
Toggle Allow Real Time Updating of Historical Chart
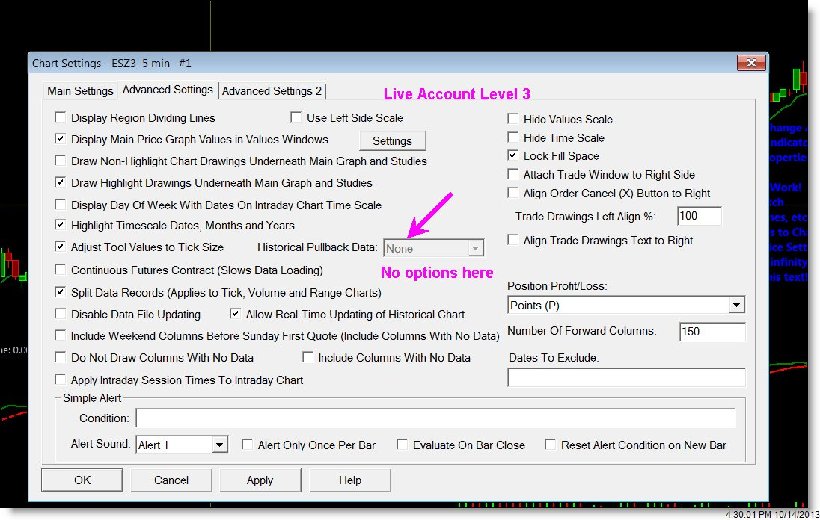coord(235,314)
